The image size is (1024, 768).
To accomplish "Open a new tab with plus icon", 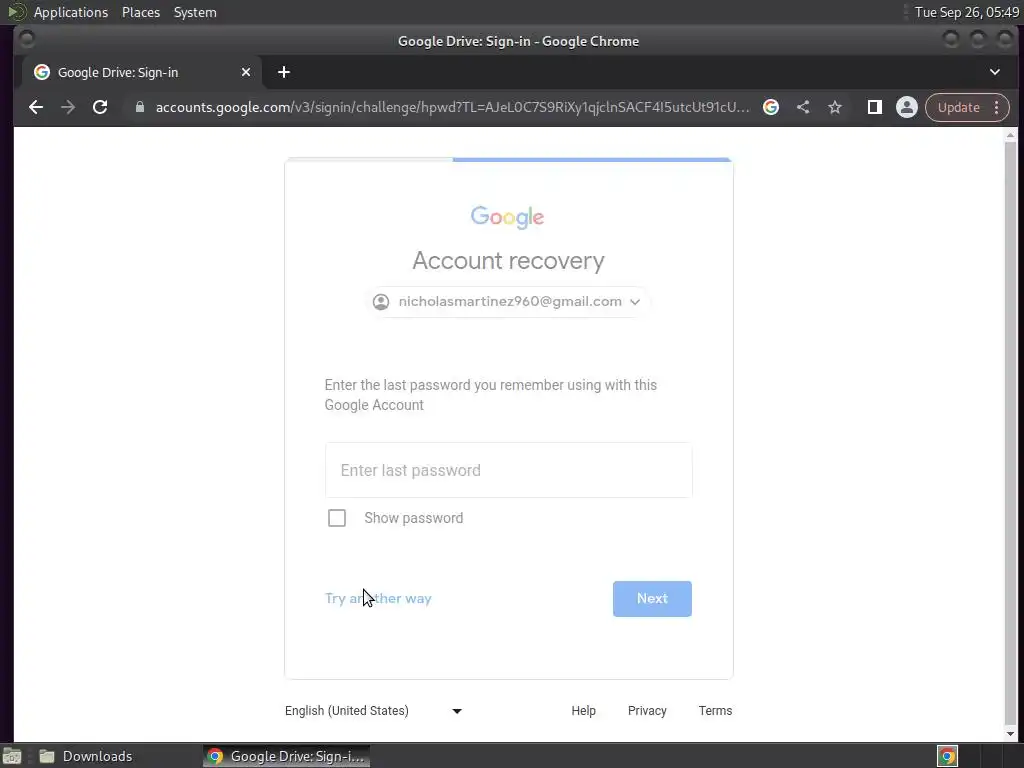I will (283, 72).
